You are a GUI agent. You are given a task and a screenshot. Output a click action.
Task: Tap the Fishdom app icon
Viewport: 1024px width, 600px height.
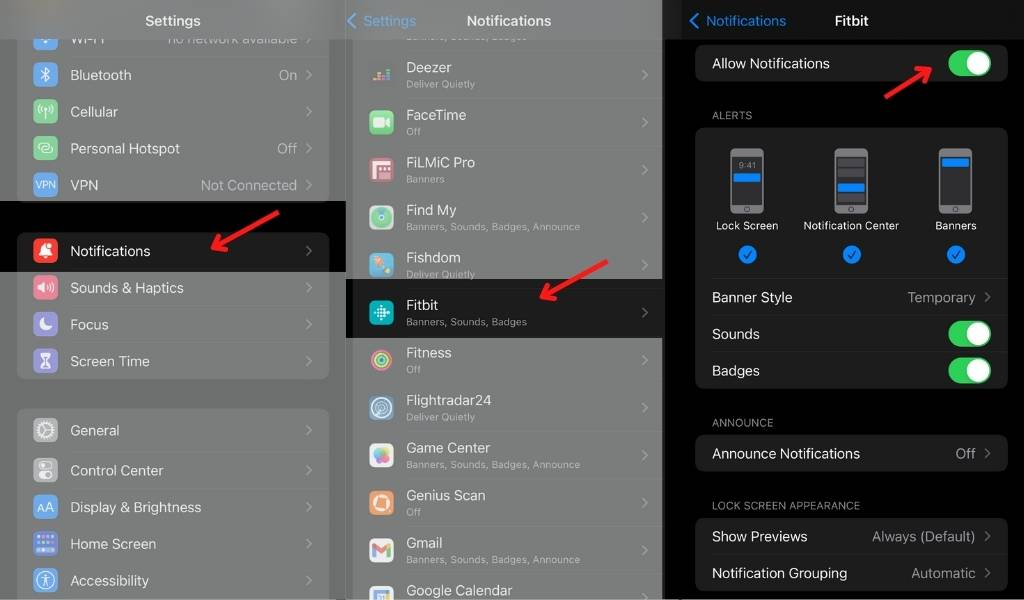[381, 265]
